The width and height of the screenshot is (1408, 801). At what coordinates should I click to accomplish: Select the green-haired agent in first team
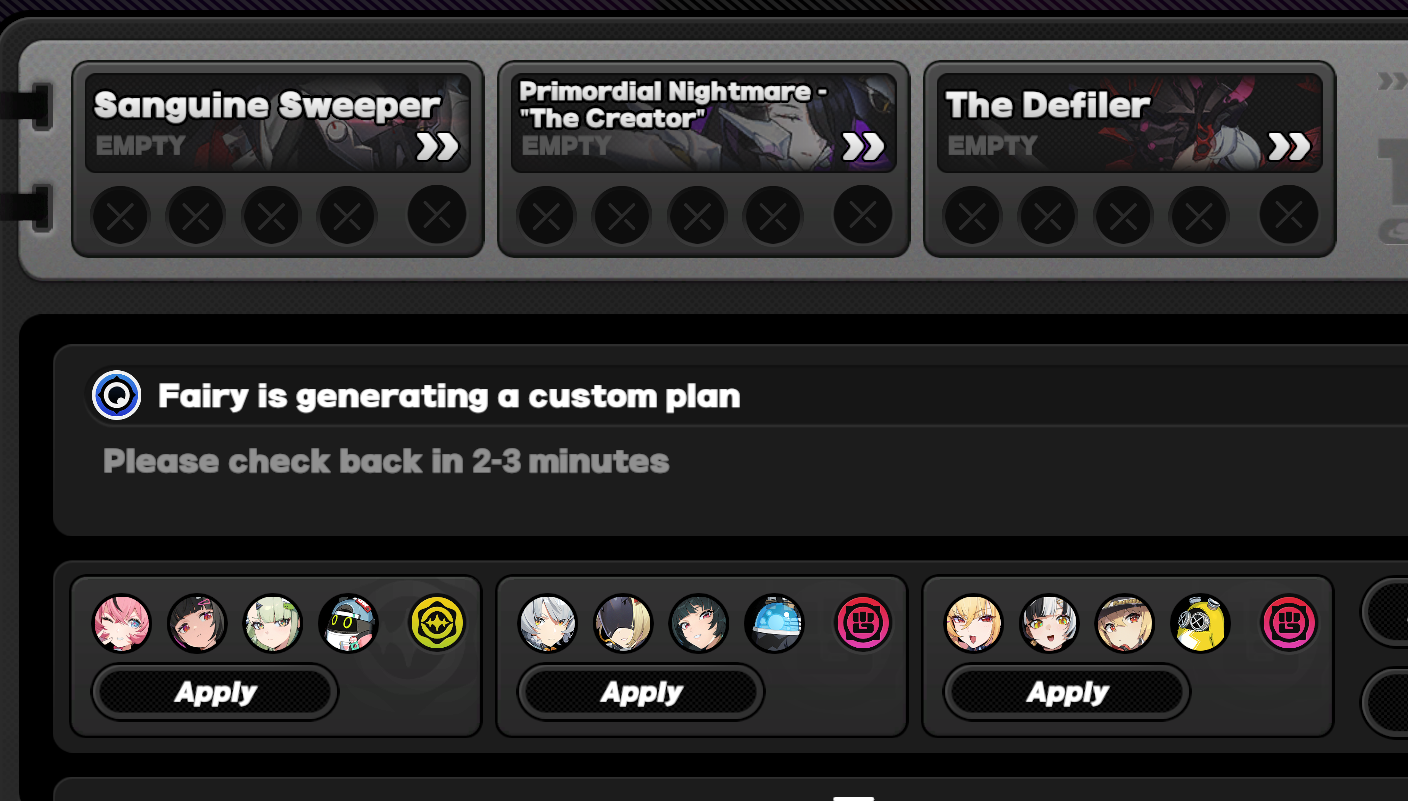(x=273, y=623)
